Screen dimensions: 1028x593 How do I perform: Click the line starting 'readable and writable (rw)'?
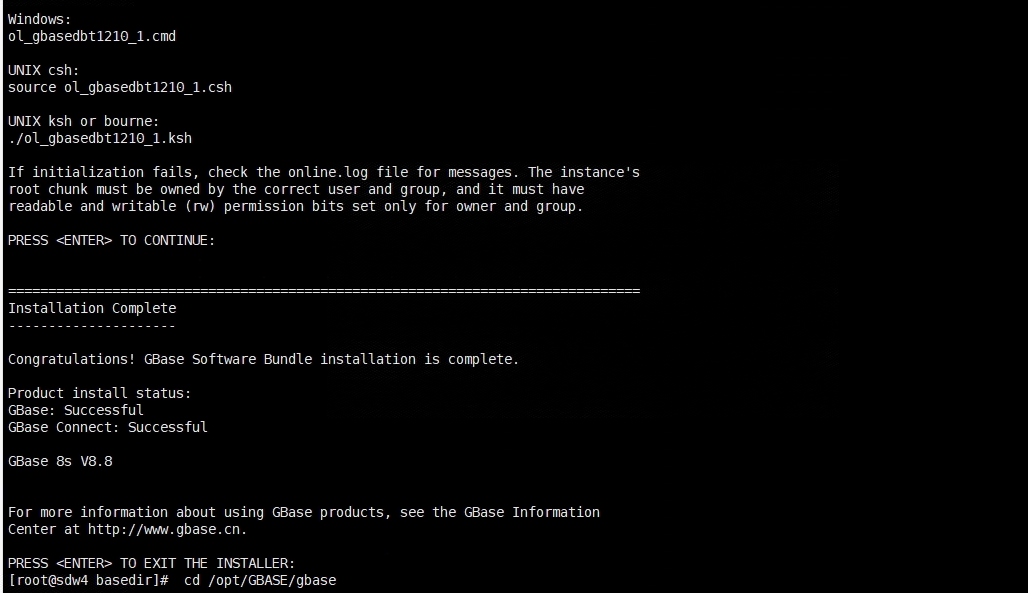coord(295,207)
